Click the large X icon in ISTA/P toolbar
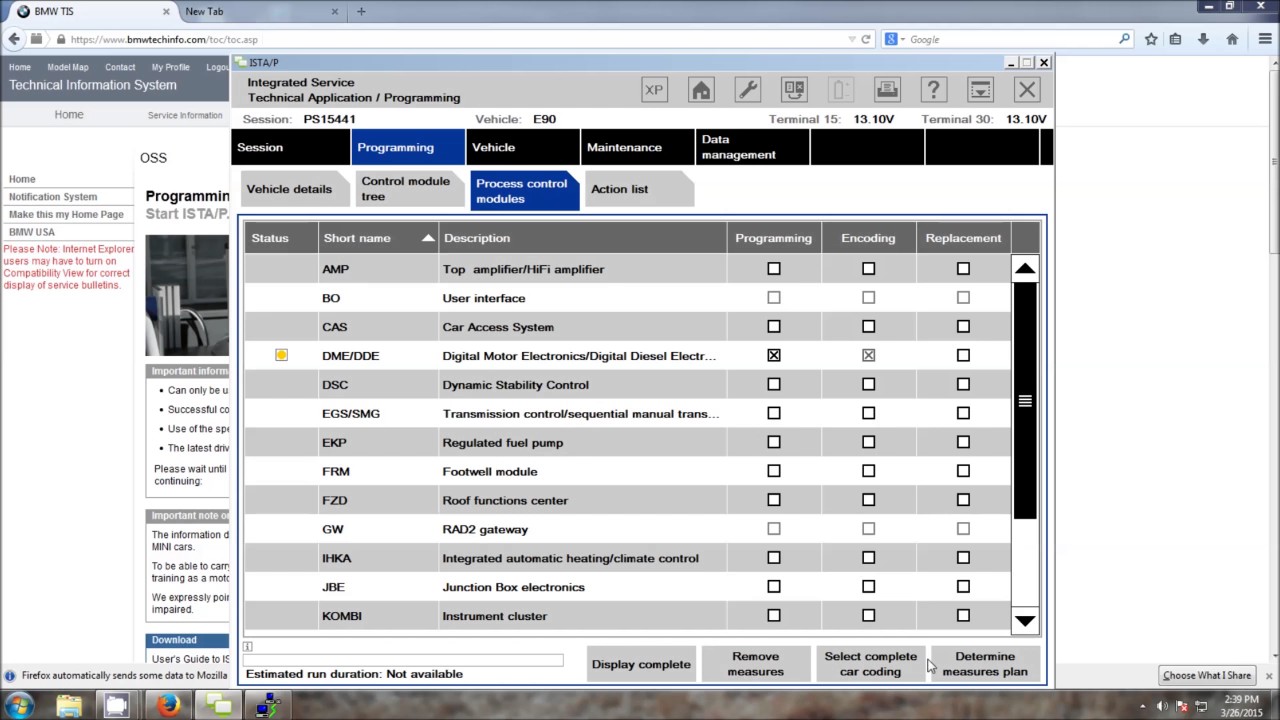The image size is (1280, 720). point(1027,90)
